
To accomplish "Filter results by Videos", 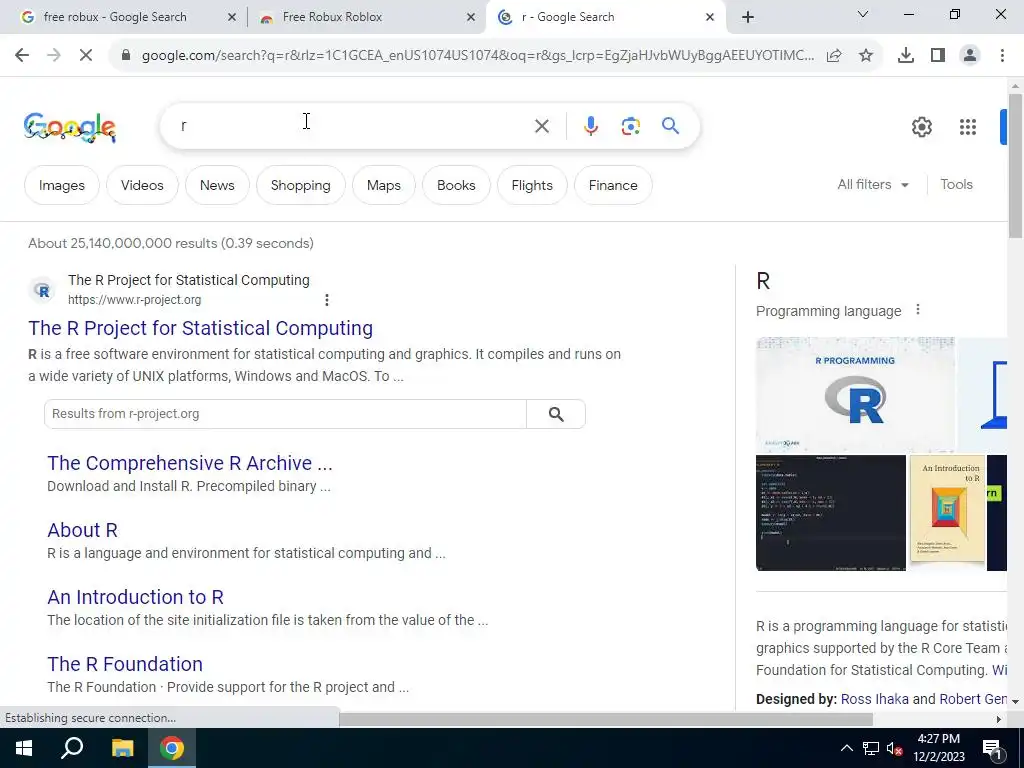I will 142,185.
